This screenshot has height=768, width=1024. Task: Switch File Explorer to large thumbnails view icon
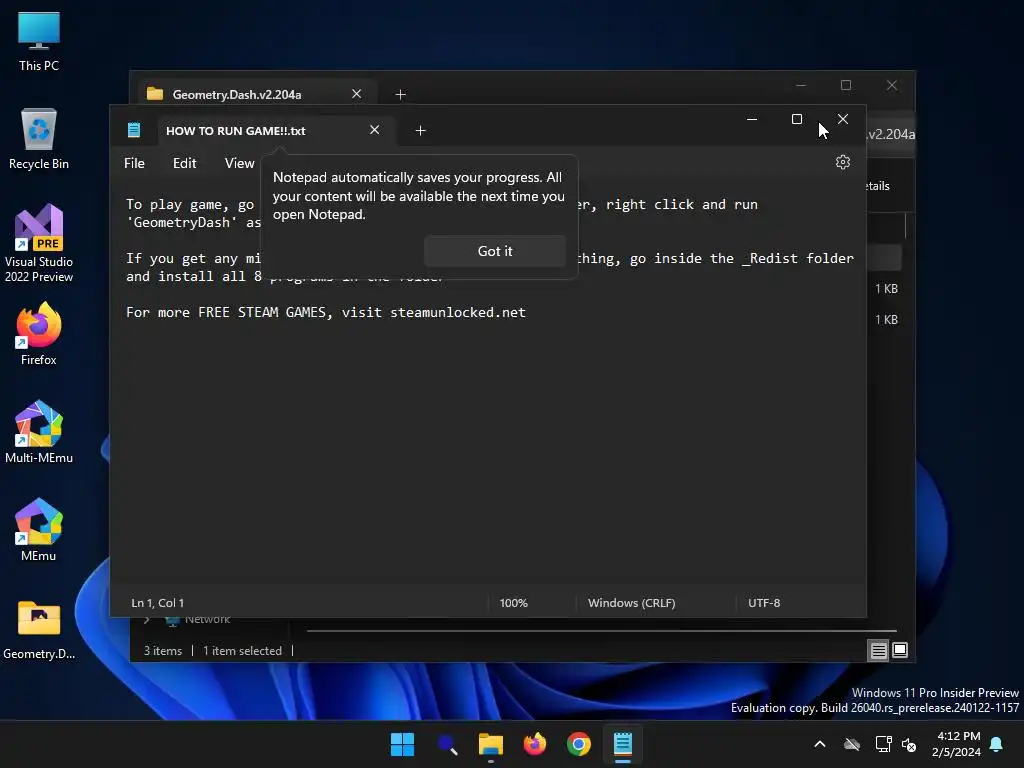900,650
